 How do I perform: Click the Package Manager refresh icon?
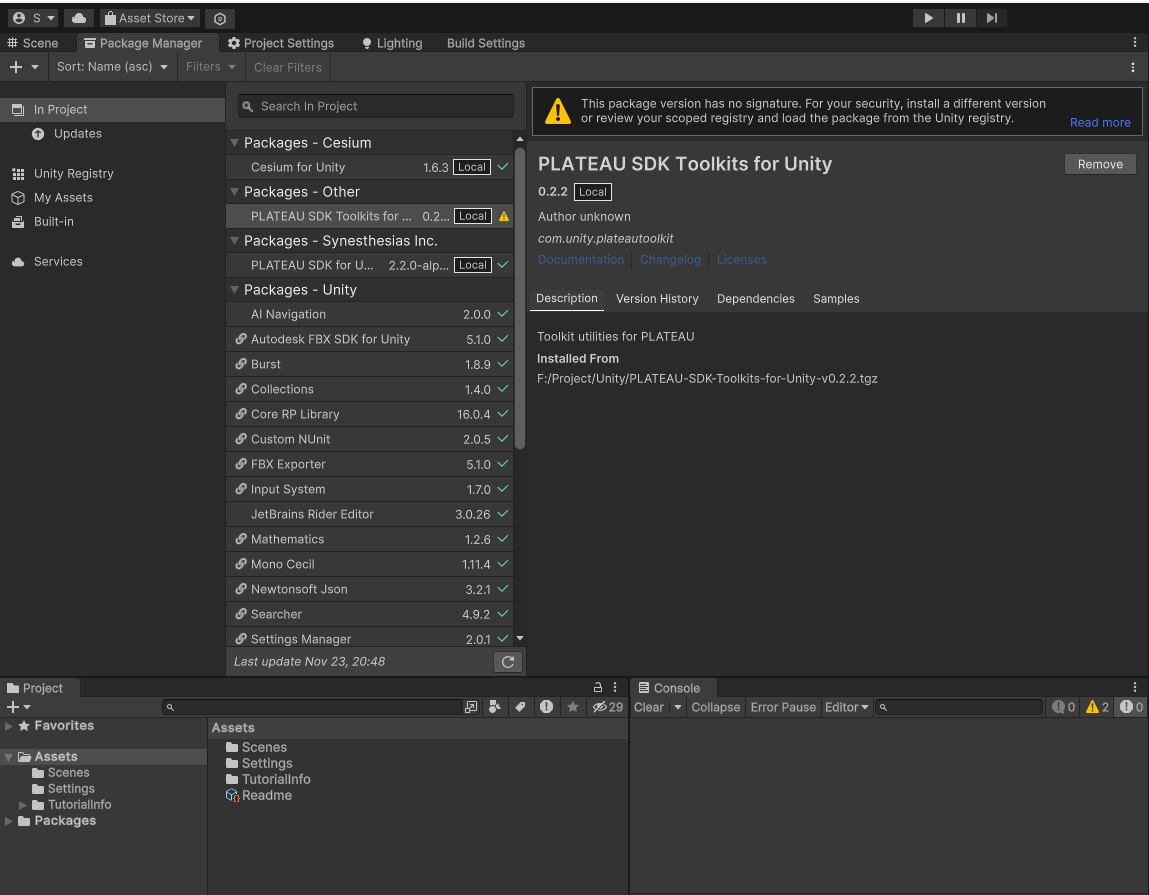(507, 661)
